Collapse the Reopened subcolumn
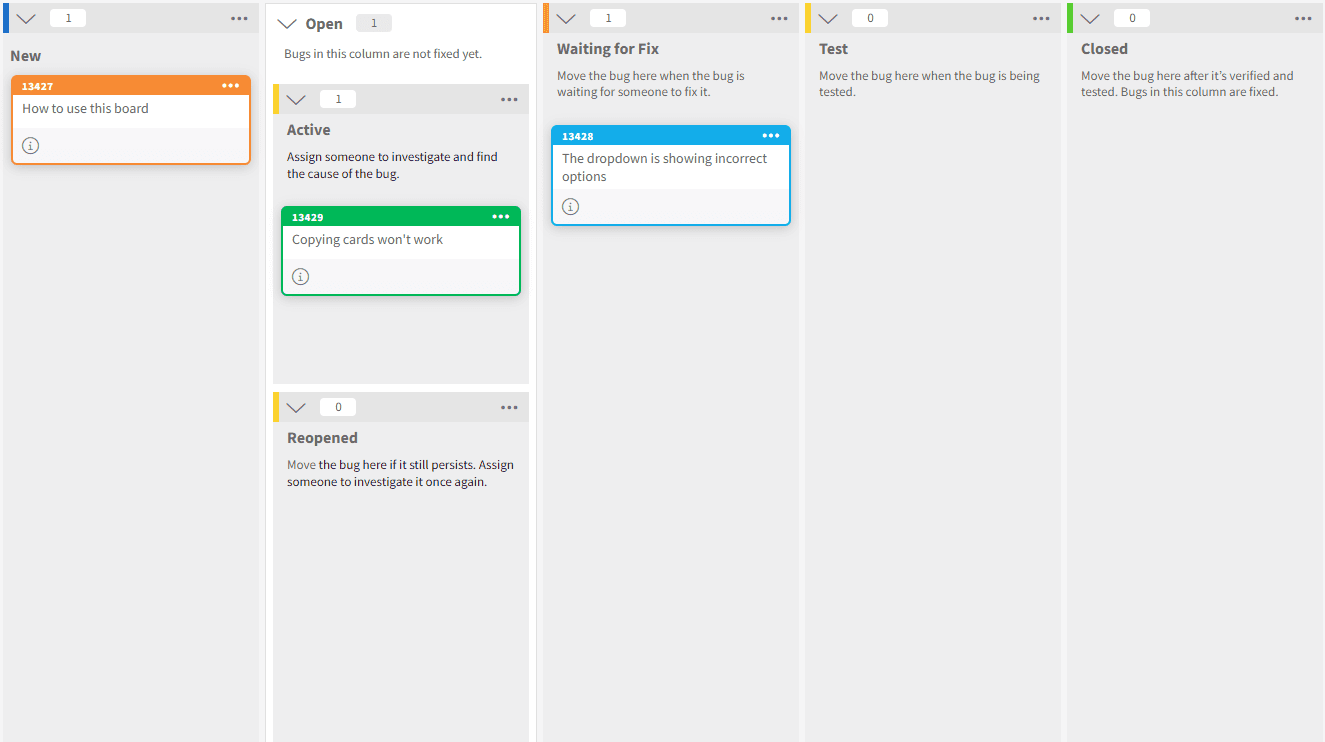The height and width of the screenshot is (742, 1325). click(296, 407)
